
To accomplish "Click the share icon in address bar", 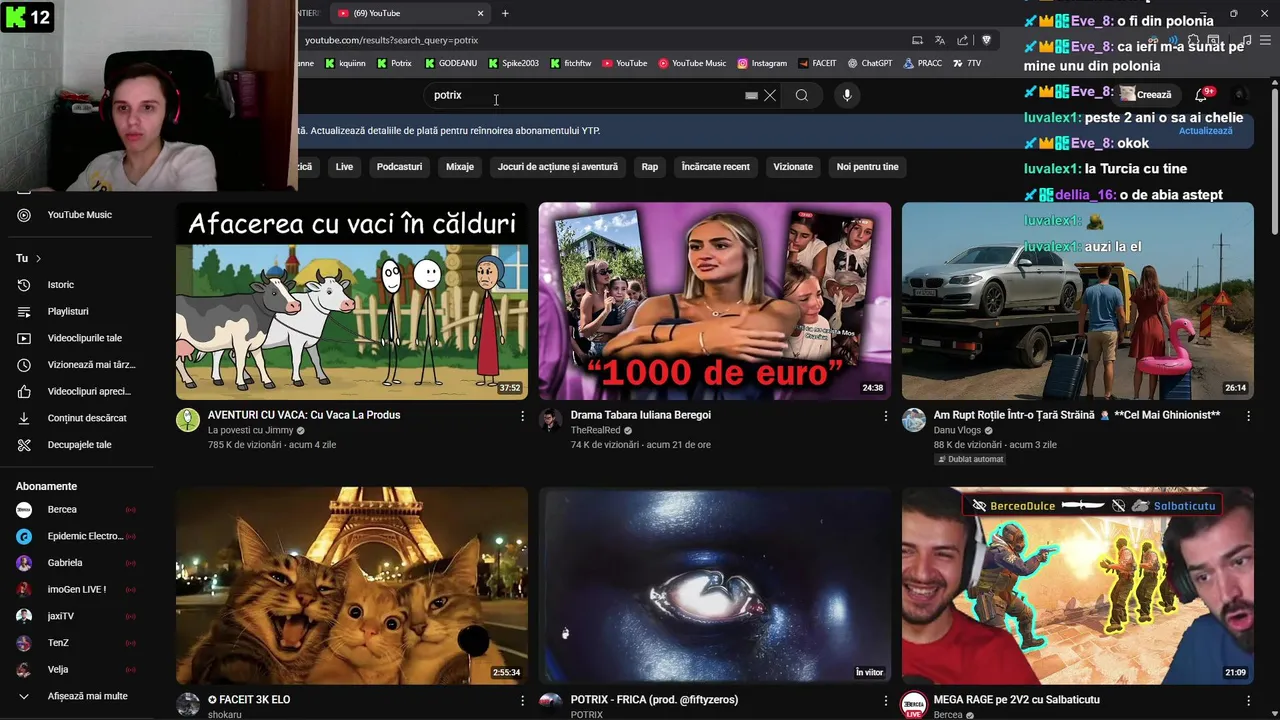I will [x=963, y=40].
